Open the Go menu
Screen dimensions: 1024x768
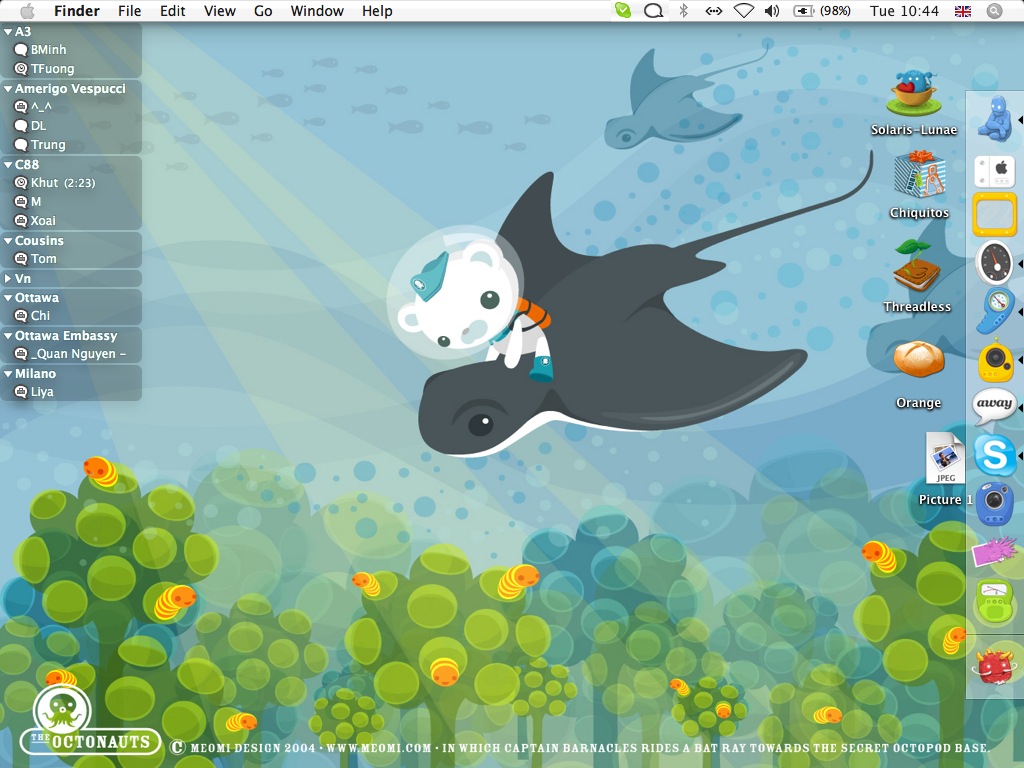tap(263, 10)
